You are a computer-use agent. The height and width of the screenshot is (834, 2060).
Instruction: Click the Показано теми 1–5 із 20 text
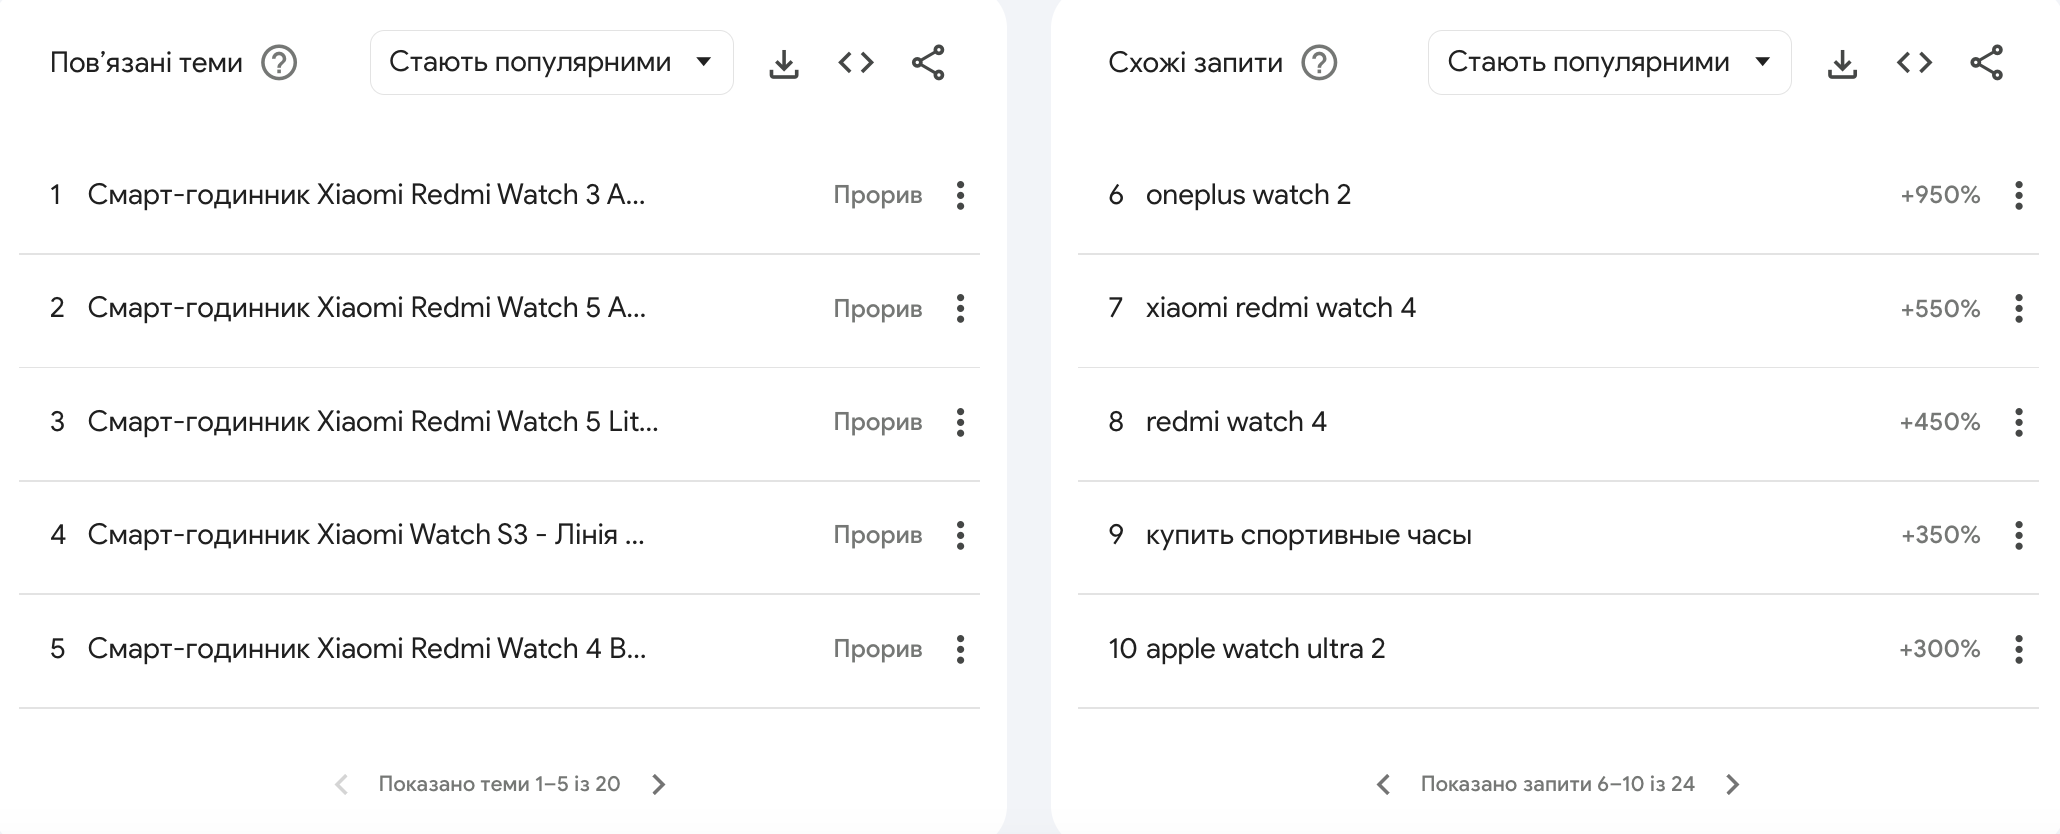499,784
